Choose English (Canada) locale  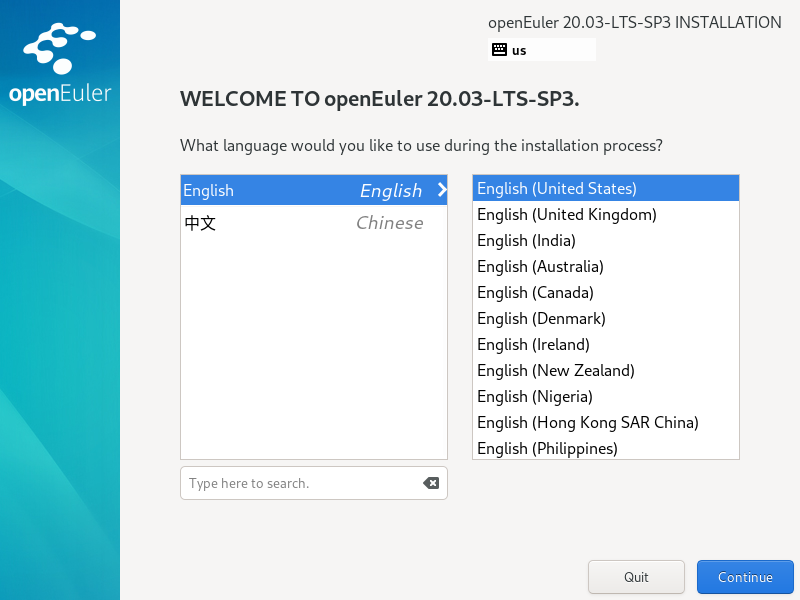pos(606,292)
